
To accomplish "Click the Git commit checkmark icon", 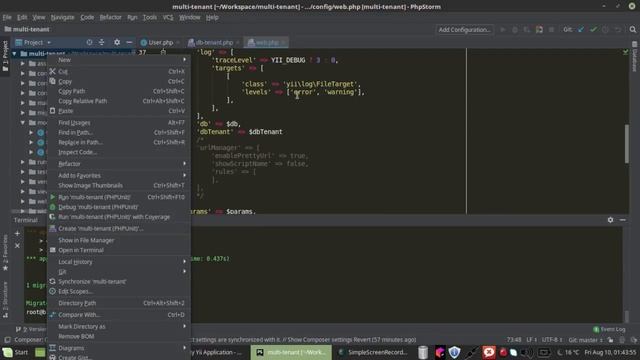I will (x=593, y=29).
